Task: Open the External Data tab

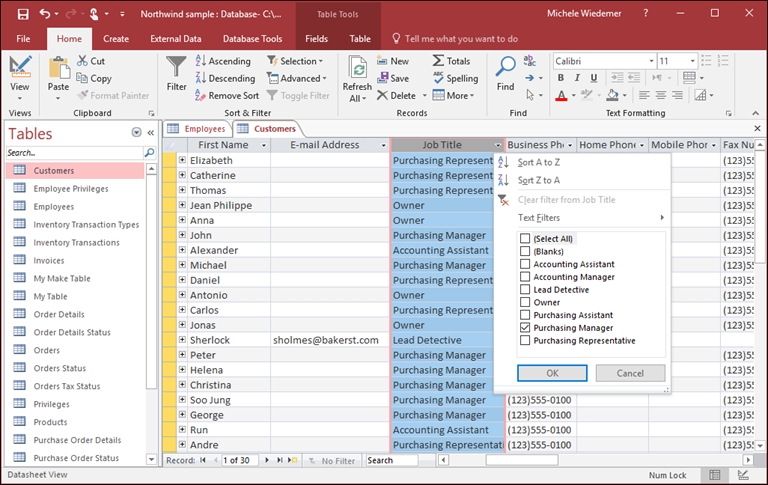Action: tap(176, 39)
